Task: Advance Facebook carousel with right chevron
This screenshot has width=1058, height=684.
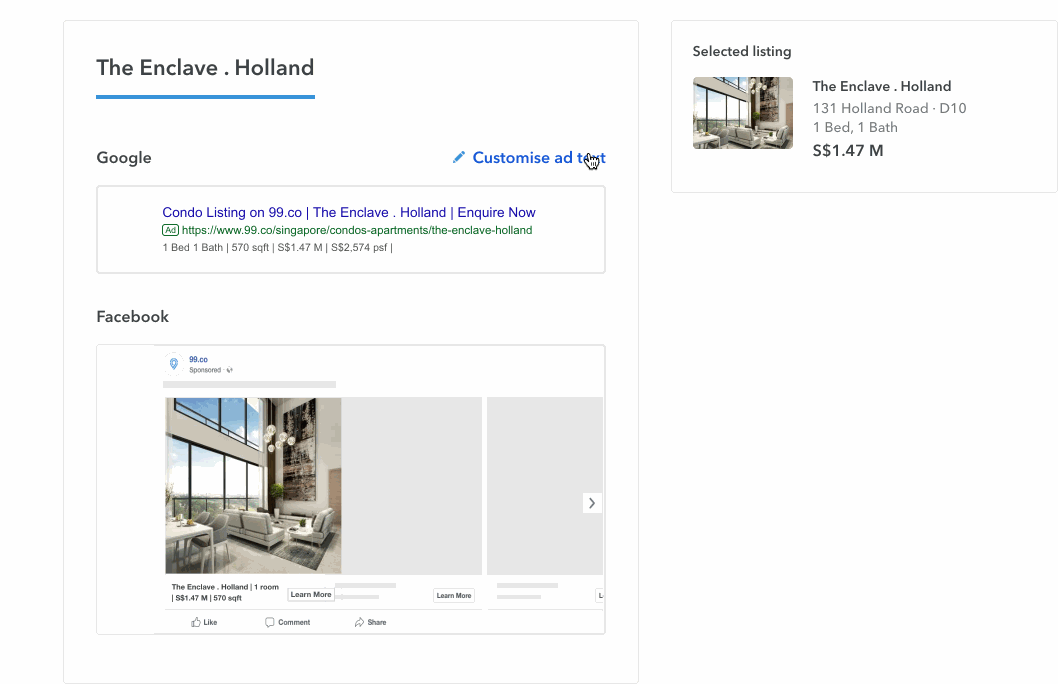Action: click(x=592, y=503)
